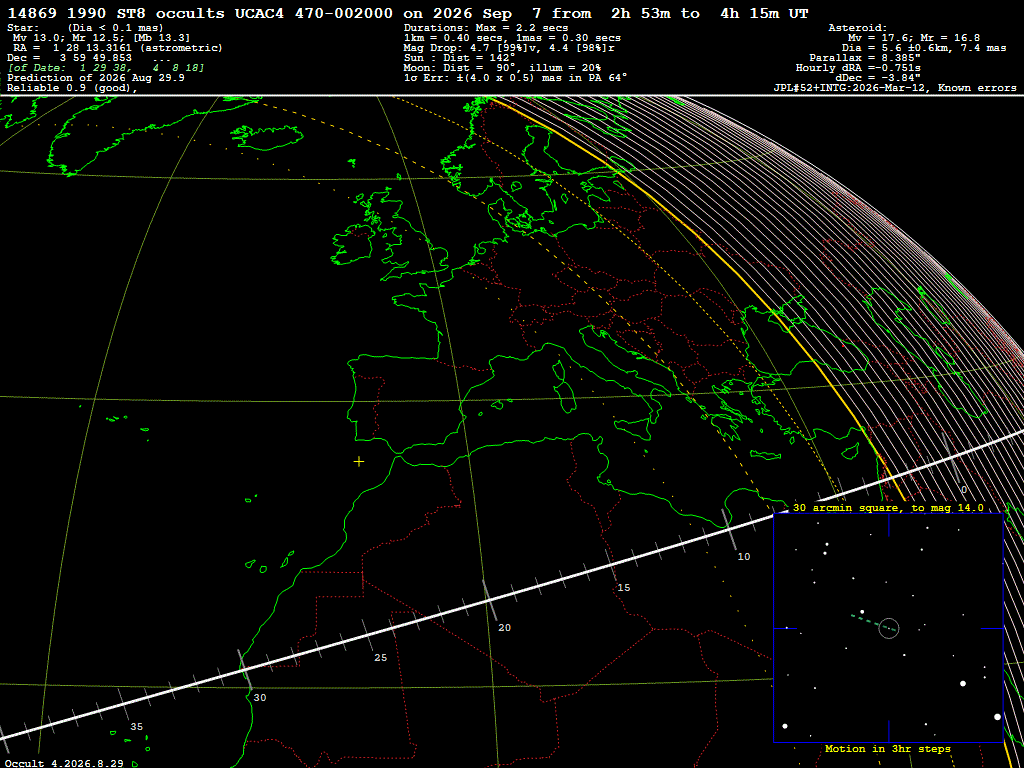
Task: Click minute marker 15 on the path
Action: tap(624, 588)
